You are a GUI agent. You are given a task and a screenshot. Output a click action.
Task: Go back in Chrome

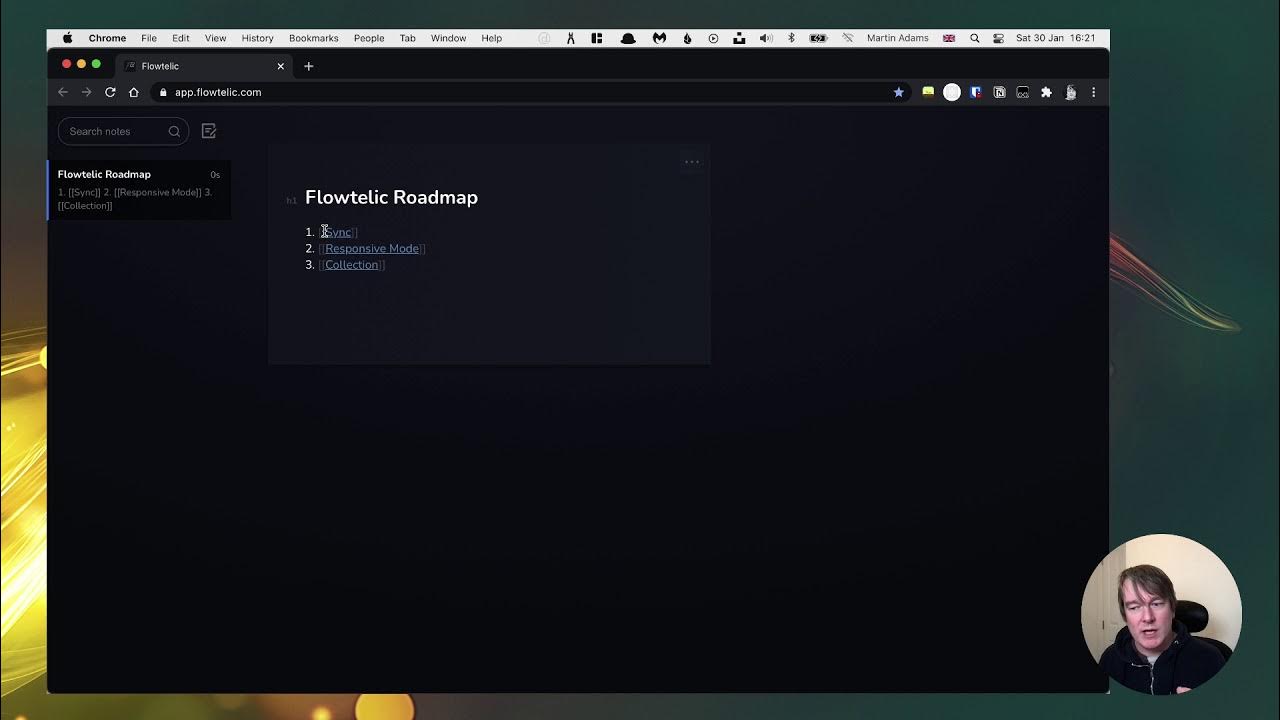coord(63,92)
